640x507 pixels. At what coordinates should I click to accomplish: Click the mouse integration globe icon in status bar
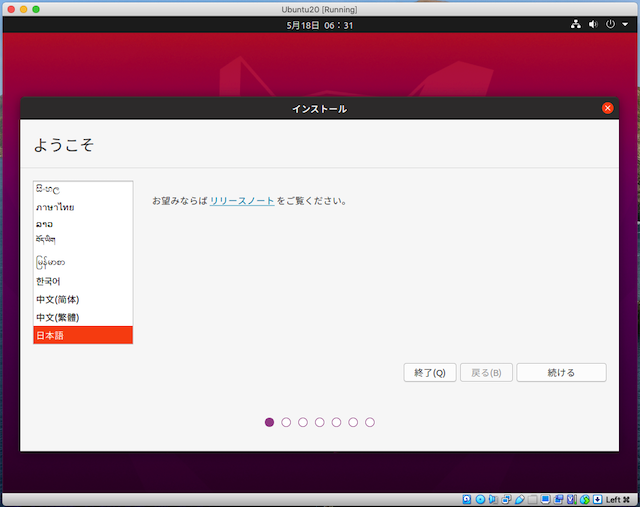[x=585, y=499]
